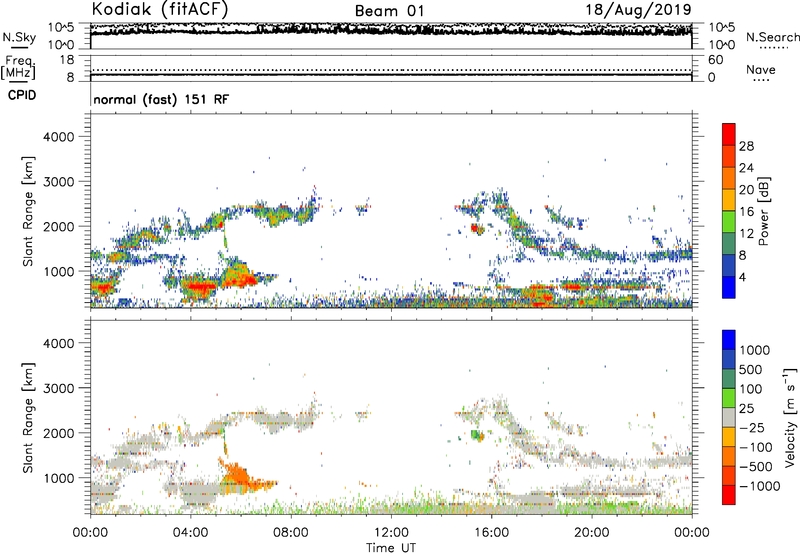The image size is (800, 554).
Task: Pick the blue bottom segment of Power color bar
Action: 729,288
